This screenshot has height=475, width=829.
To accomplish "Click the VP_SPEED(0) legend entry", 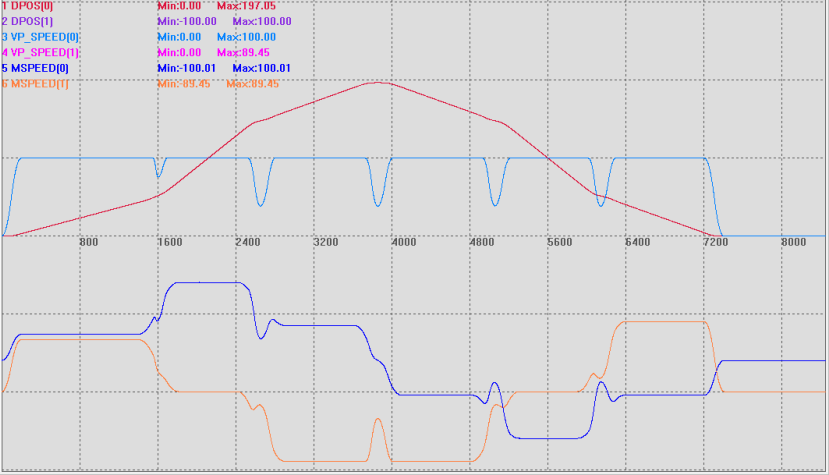I will [40, 37].
